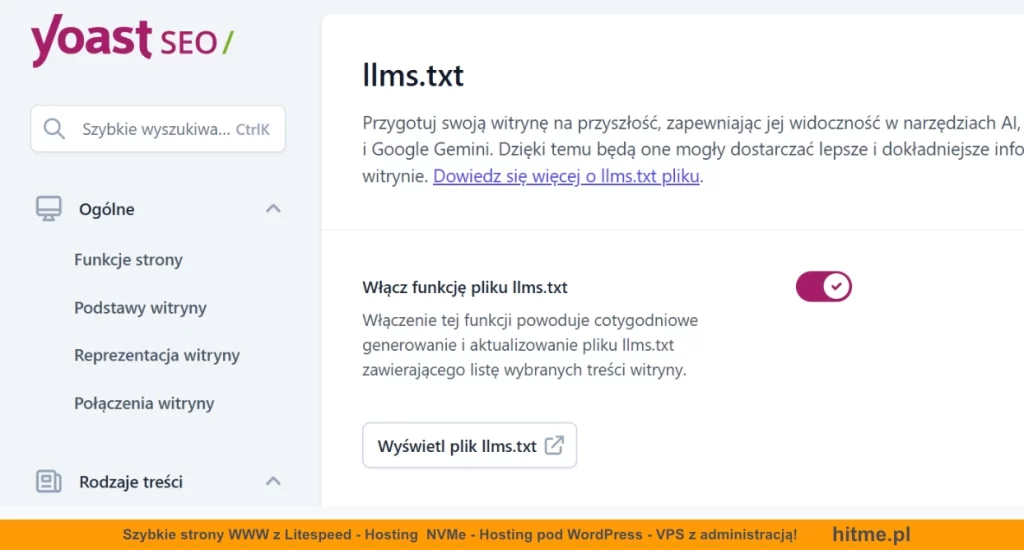This screenshot has width=1024, height=550.
Task: Click the CtrlK shortcut hint
Action: tap(253, 129)
